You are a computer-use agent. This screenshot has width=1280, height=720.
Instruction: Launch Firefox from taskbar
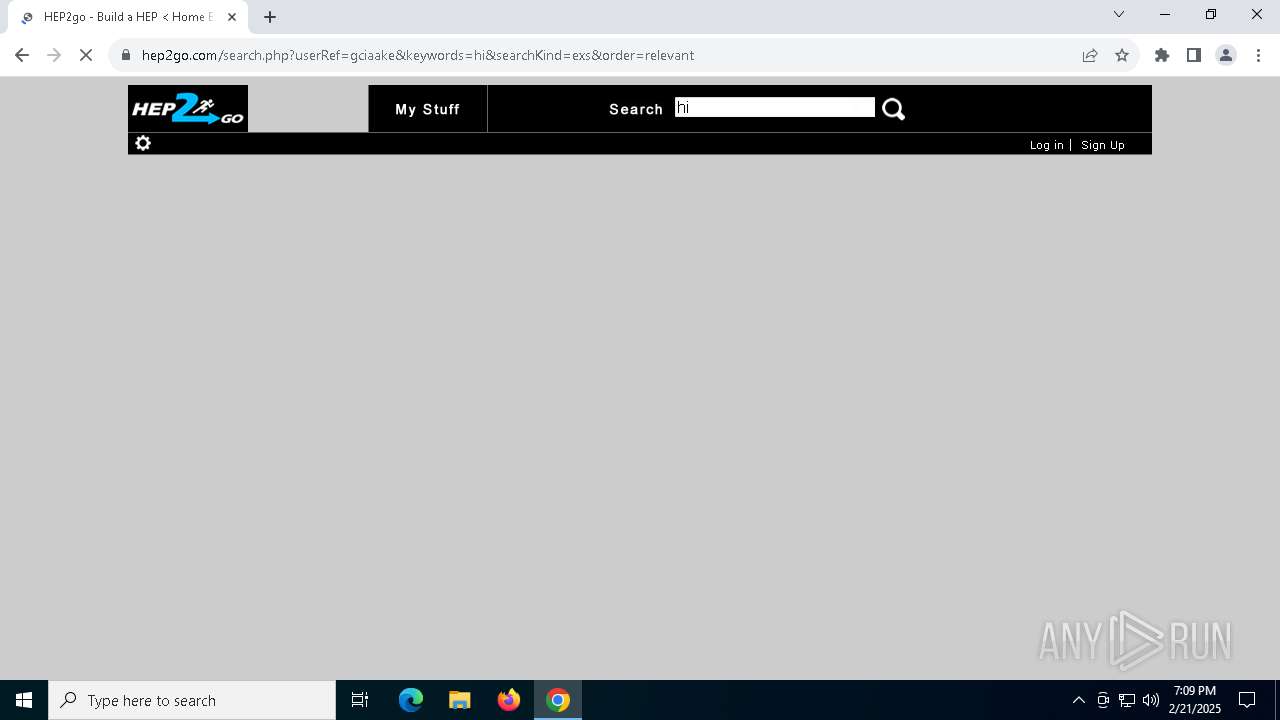coord(509,700)
